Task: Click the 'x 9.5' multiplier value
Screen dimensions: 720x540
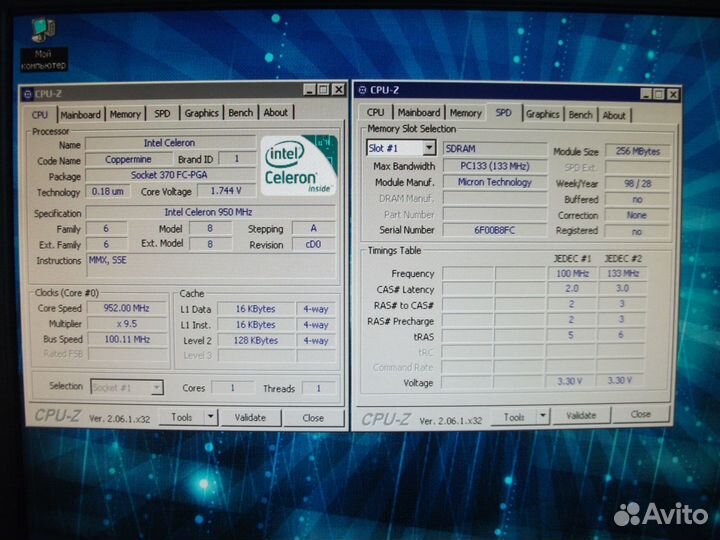Action: click(126, 324)
